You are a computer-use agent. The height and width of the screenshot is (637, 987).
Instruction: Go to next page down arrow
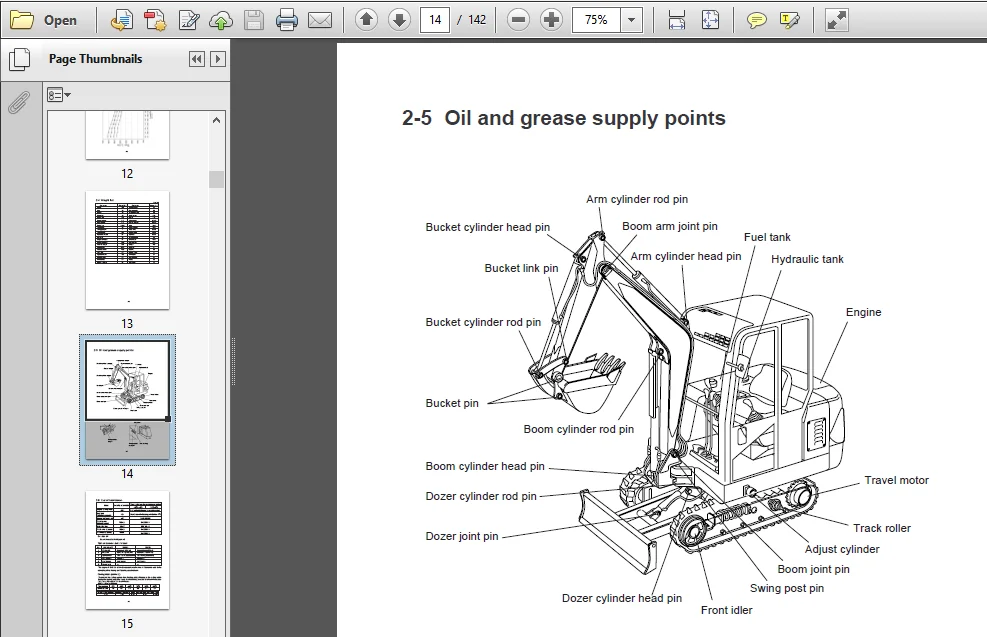point(399,20)
